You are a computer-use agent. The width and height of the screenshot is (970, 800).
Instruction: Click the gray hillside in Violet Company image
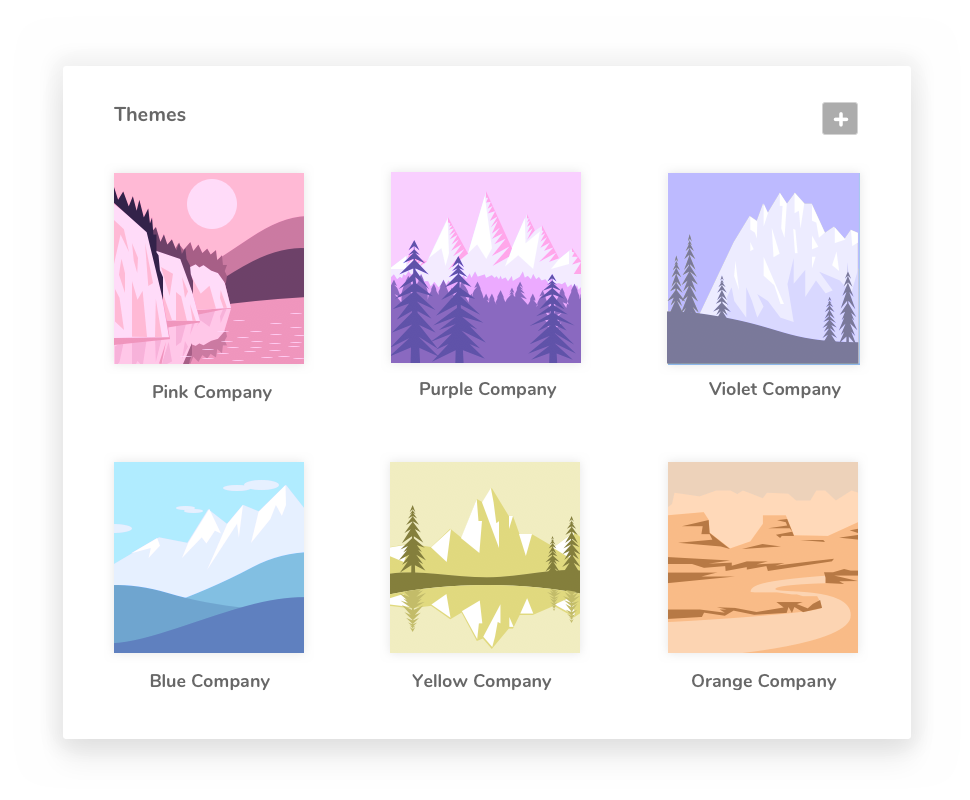762,340
